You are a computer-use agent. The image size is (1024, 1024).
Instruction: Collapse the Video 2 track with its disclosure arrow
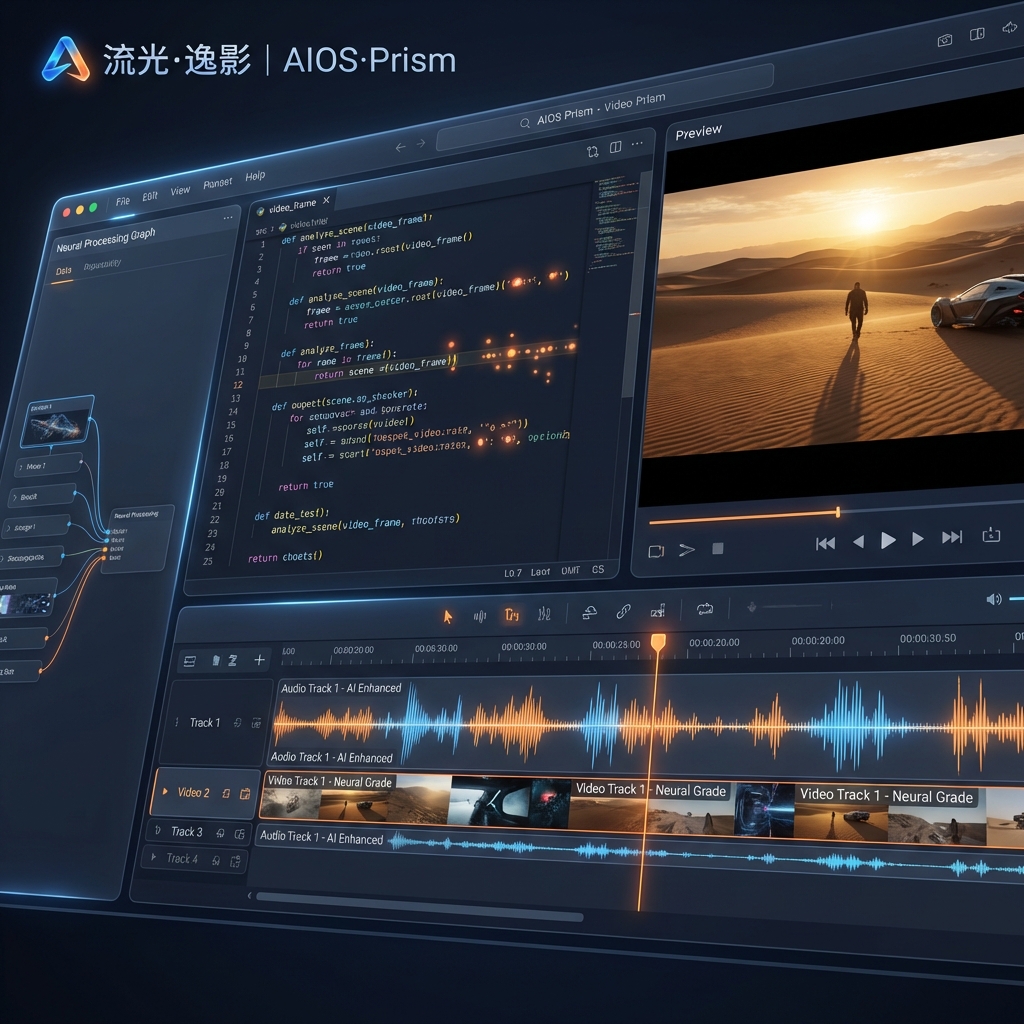point(165,792)
